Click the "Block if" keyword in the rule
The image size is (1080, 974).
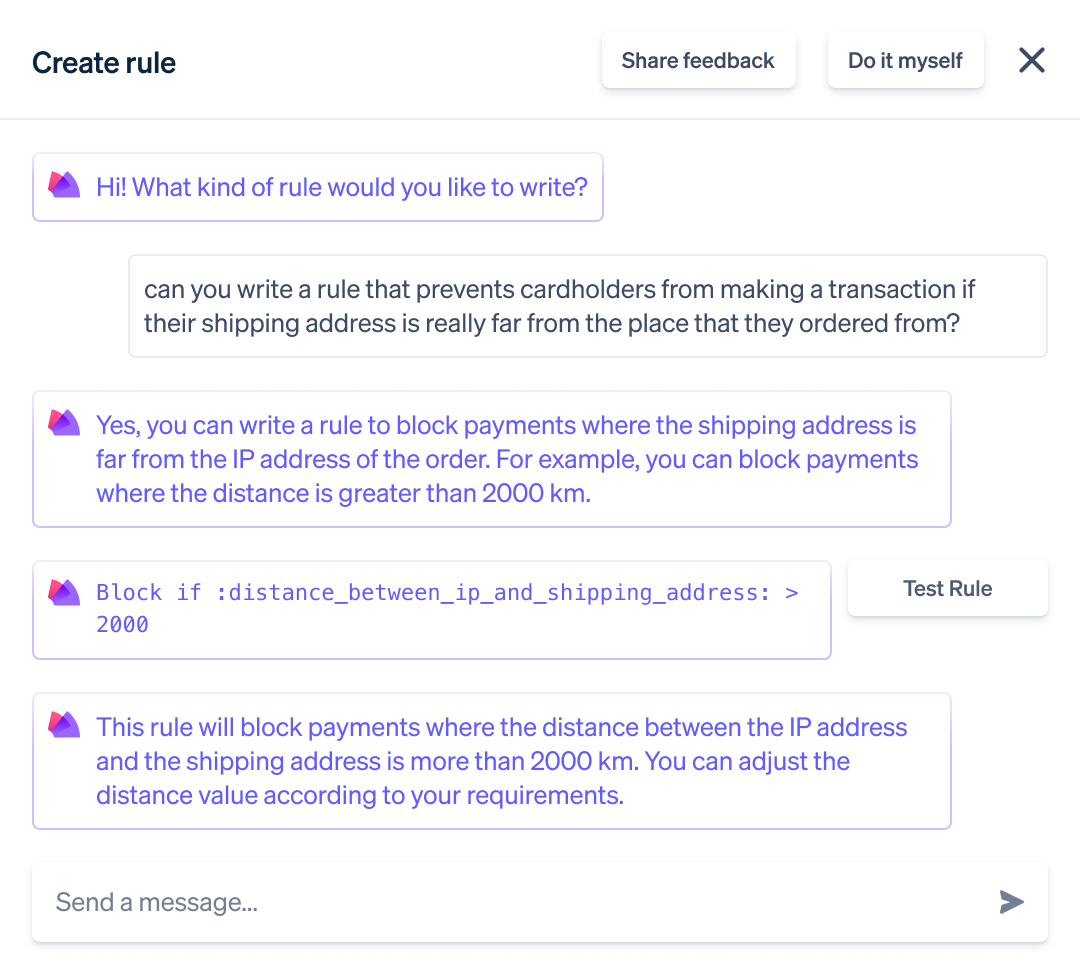point(149,592)
